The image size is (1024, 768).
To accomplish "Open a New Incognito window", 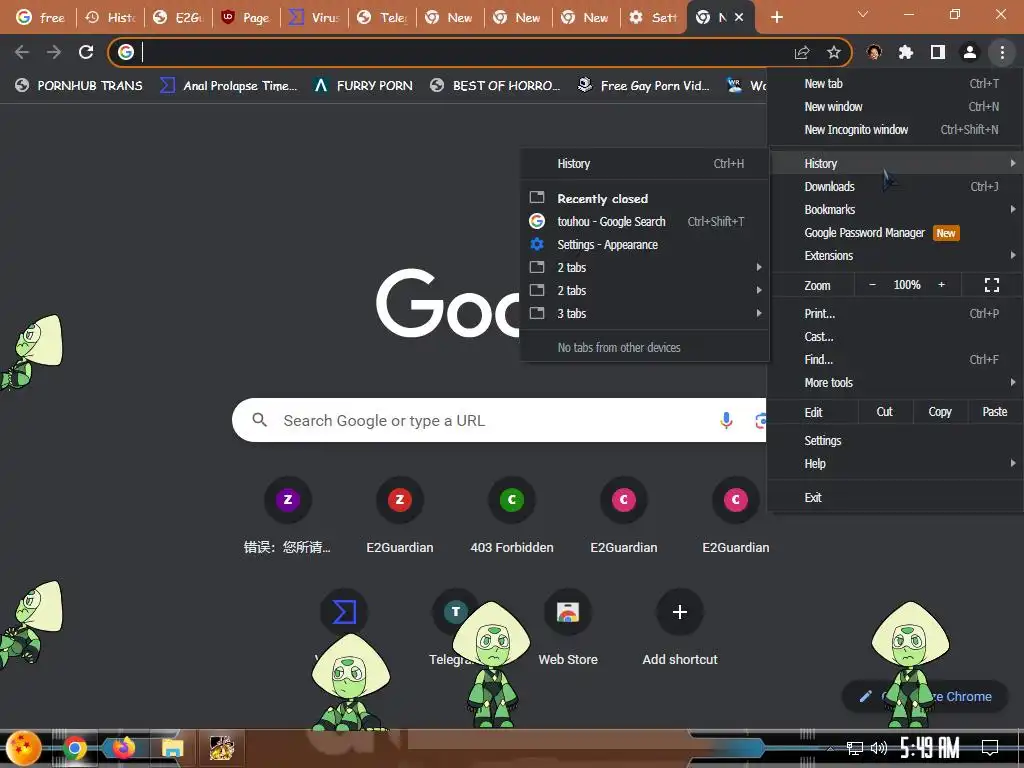I will click(895, 129).
